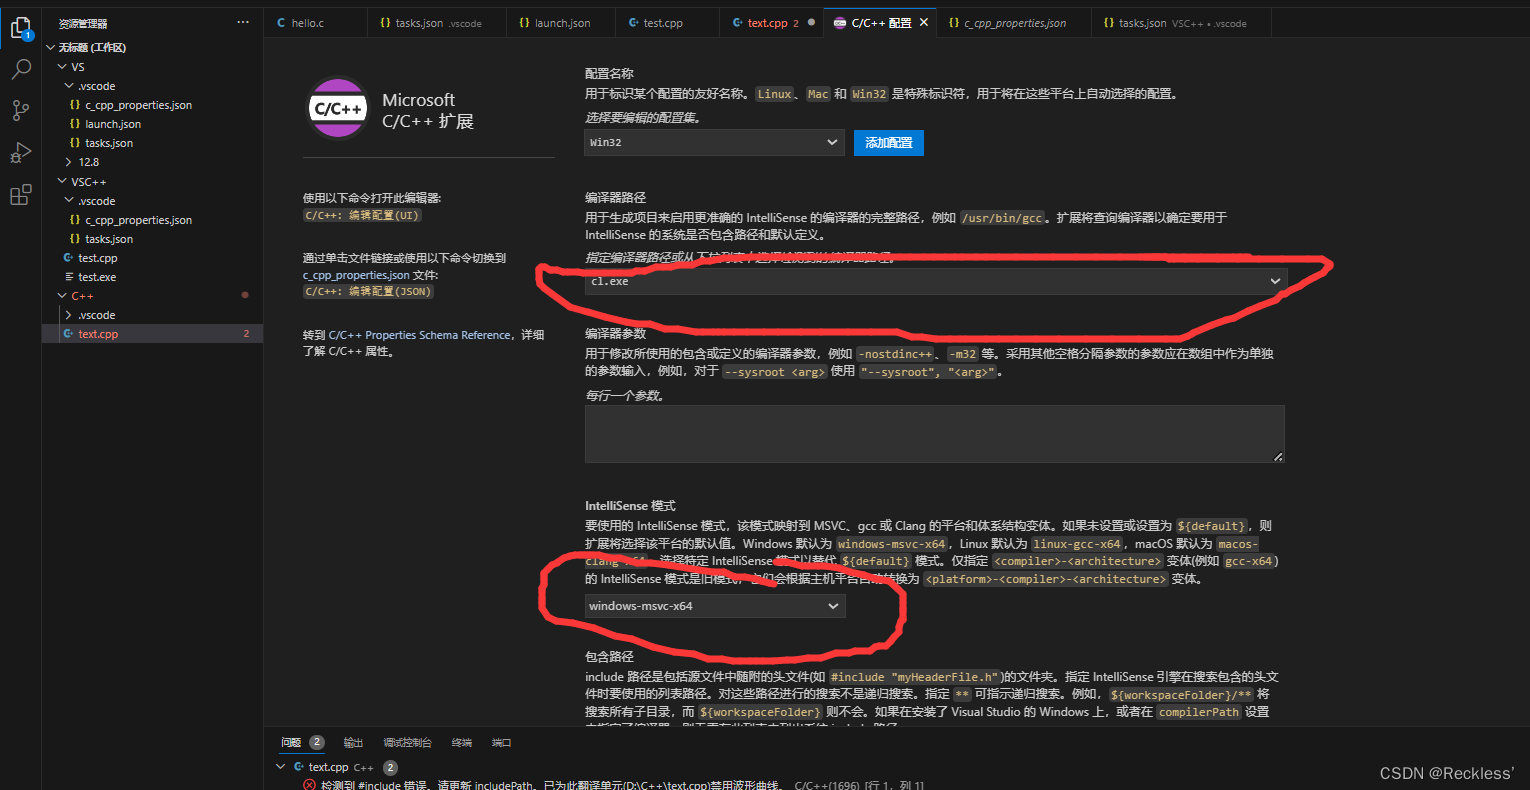This screenshot has height=790, width=1530.
Task: Open the windows-msvc-x64 IntelliSense mode dropdown
Action: pyautogui.click(x=714, y=605)
